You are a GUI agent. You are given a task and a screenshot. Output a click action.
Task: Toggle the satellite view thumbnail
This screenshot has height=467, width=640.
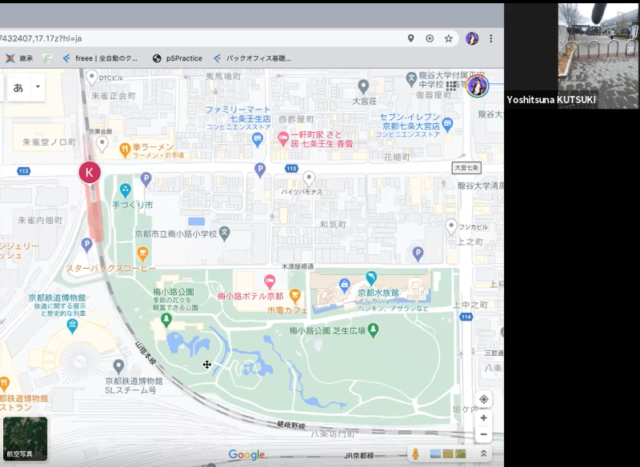coord(25,440)
